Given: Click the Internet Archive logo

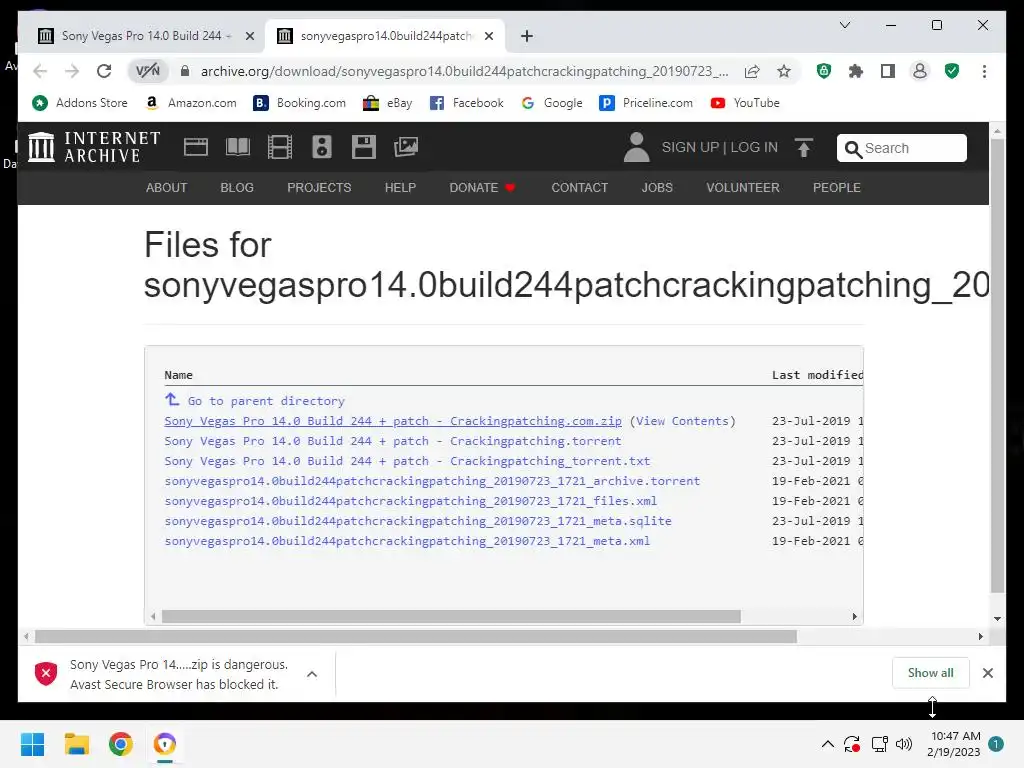Looking at the screenshot, I should point(95,147).
